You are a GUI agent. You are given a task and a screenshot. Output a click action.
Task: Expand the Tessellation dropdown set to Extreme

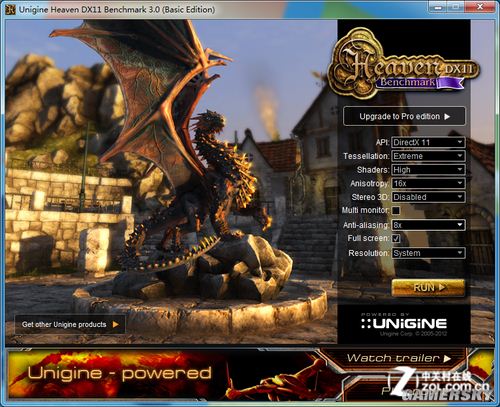pos(428,156)
